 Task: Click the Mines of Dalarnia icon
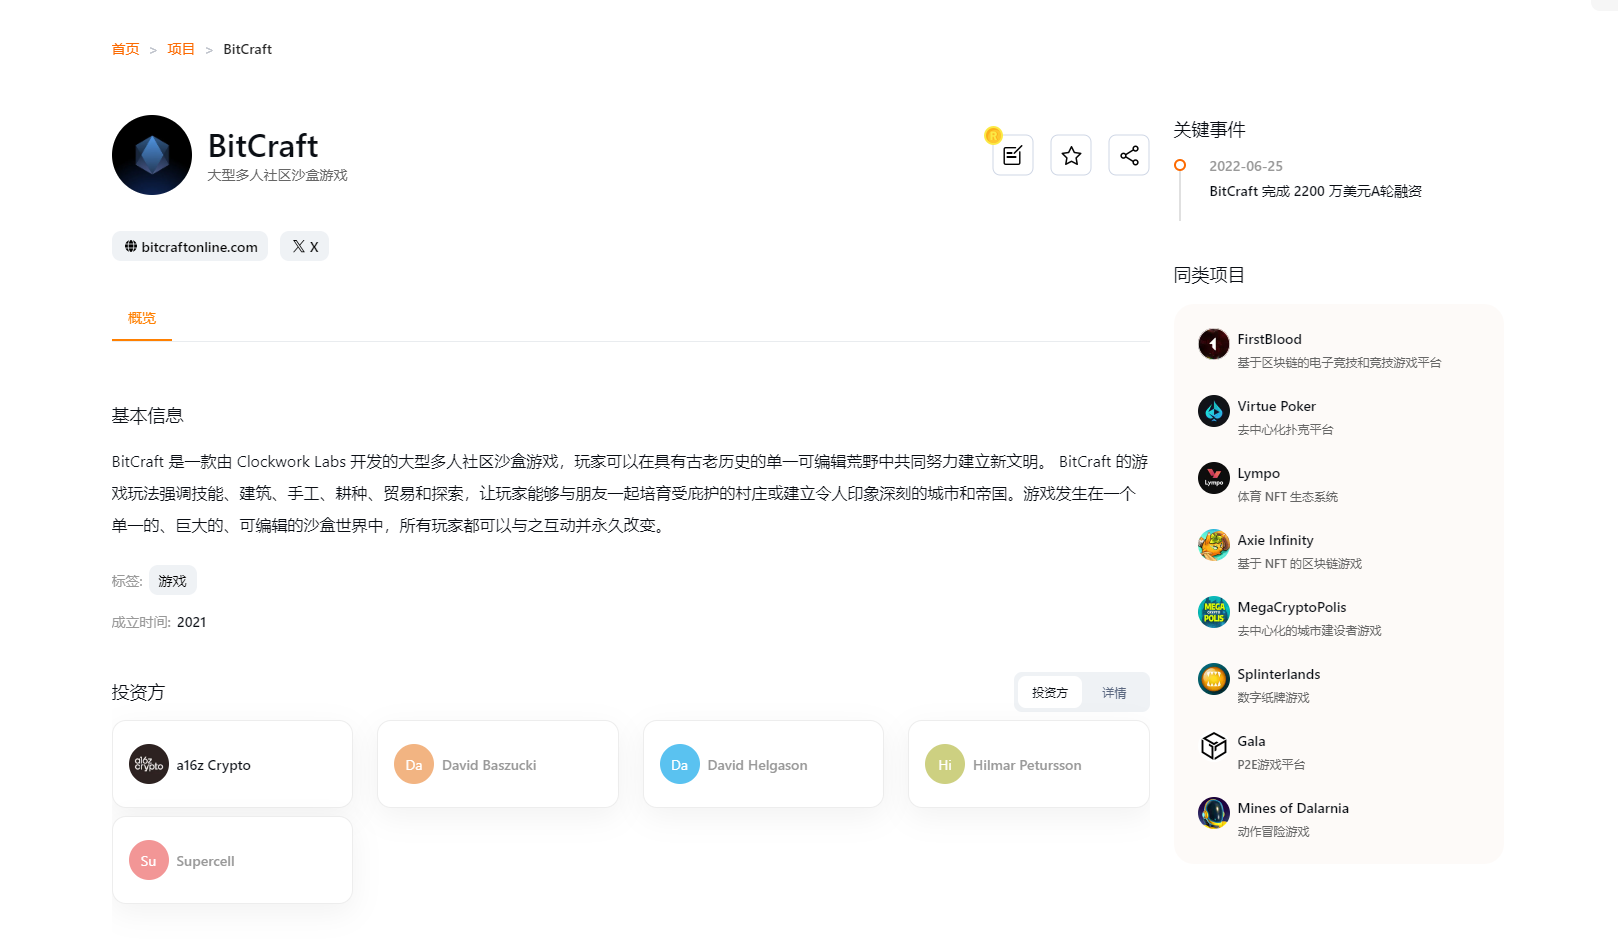click(1214, 813)
